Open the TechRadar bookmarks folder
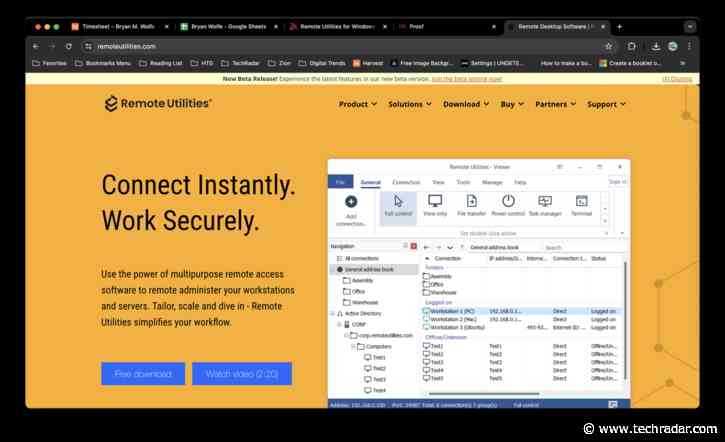Viewport: 725px width, 442px height. click(240, 63)
